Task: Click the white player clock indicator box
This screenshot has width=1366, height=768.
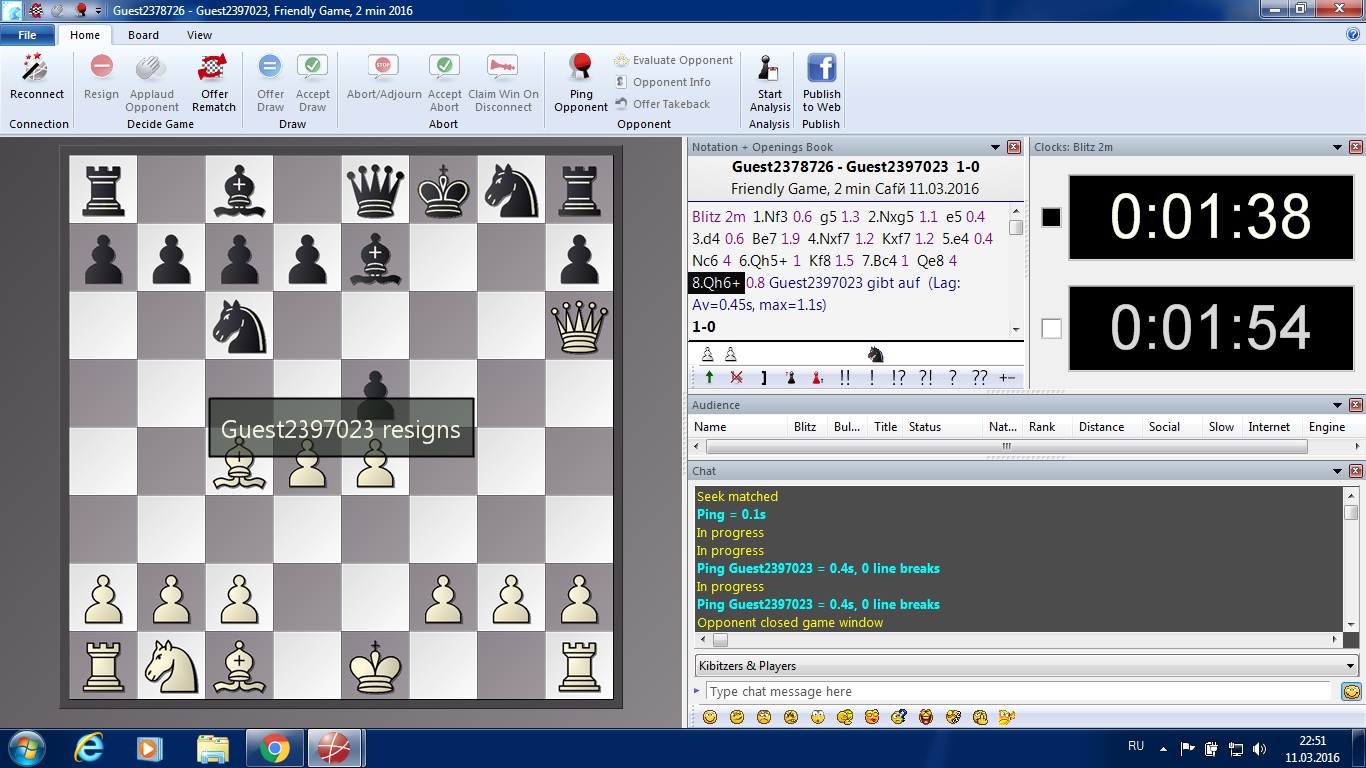Action: (1051, 328)
